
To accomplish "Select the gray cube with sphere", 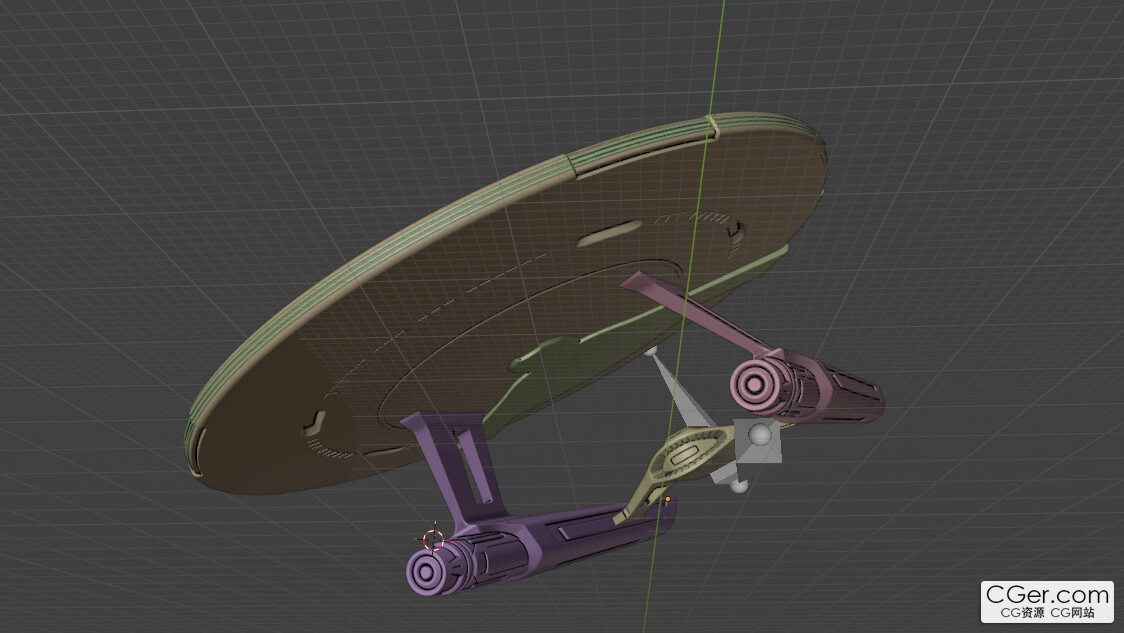I will (759, 440).
